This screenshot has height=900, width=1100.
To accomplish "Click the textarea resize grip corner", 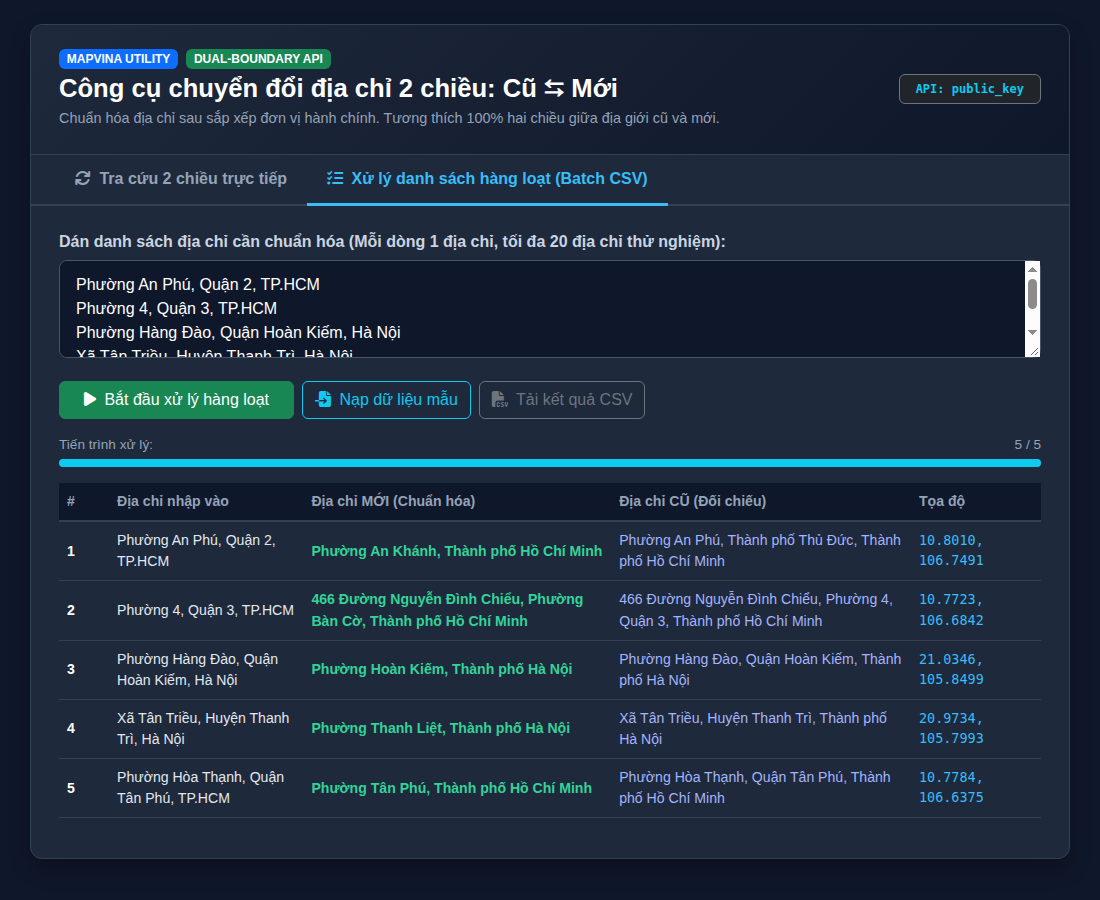I will [x=1033, y=351].
